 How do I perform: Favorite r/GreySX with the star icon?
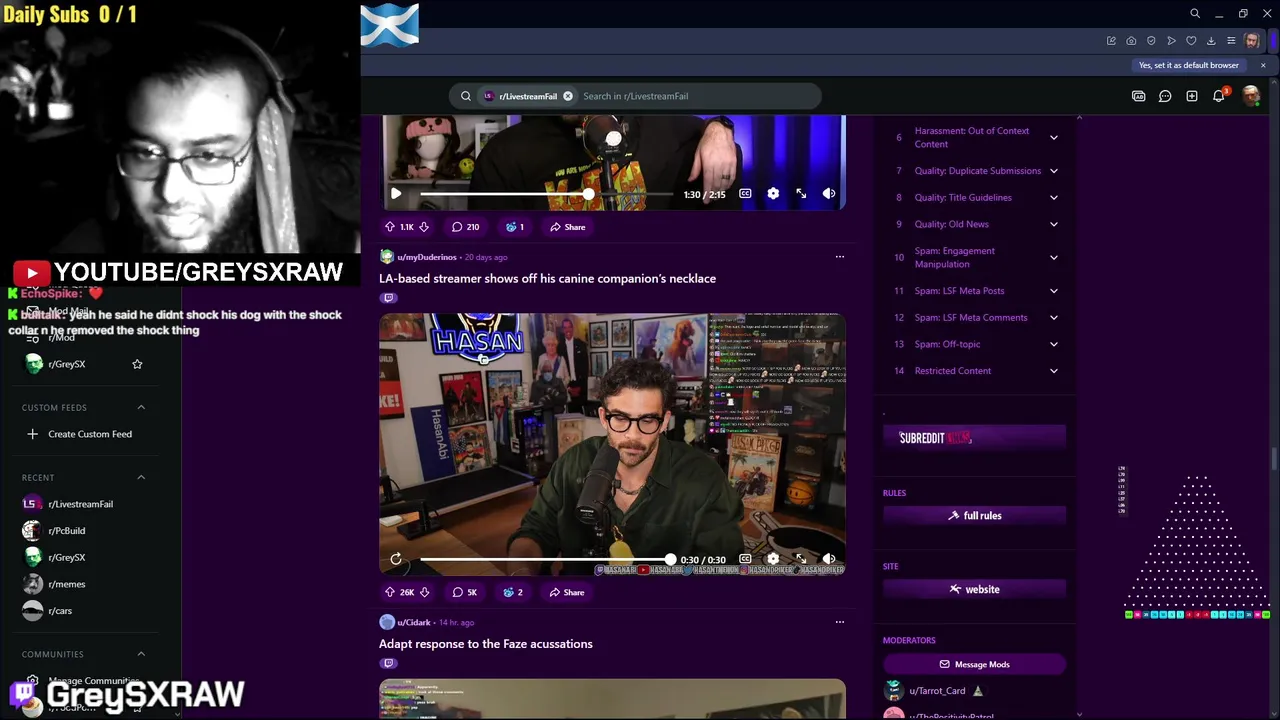(137, 364)
